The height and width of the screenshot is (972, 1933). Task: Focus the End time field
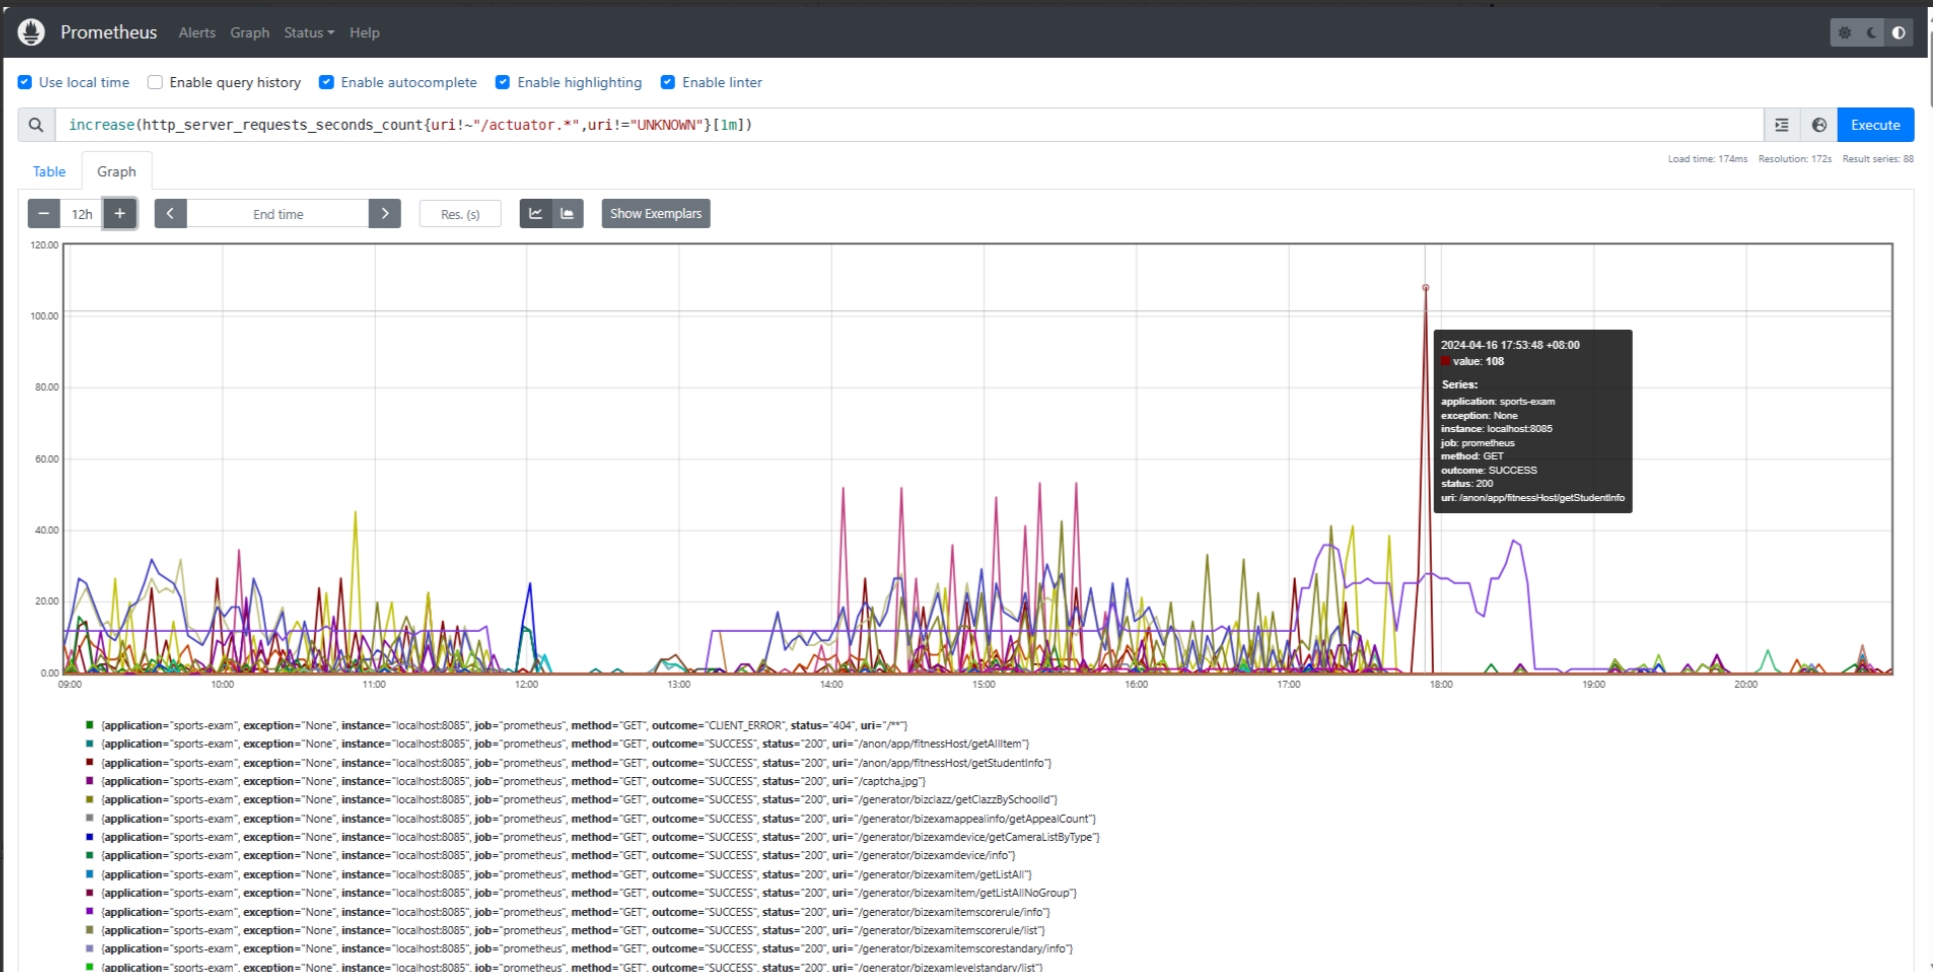(278, 213)
